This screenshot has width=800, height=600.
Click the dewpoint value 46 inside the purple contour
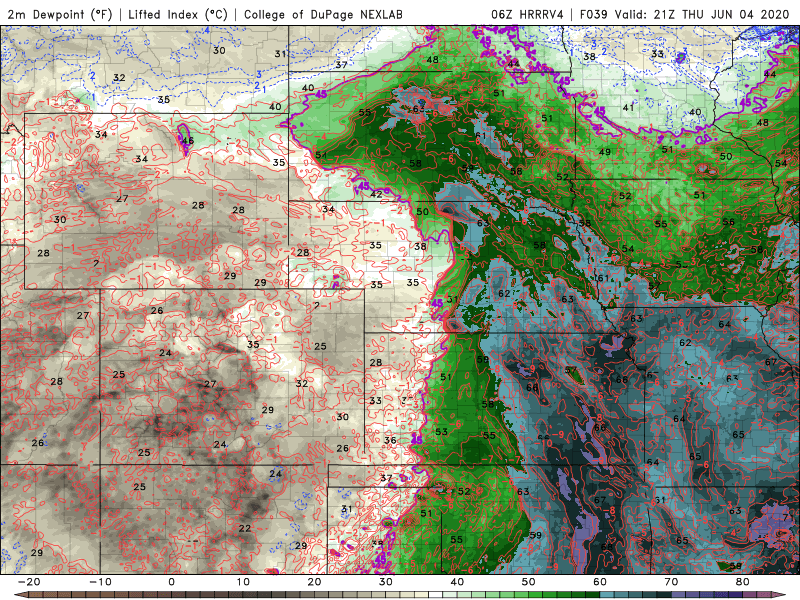[188, 141]
